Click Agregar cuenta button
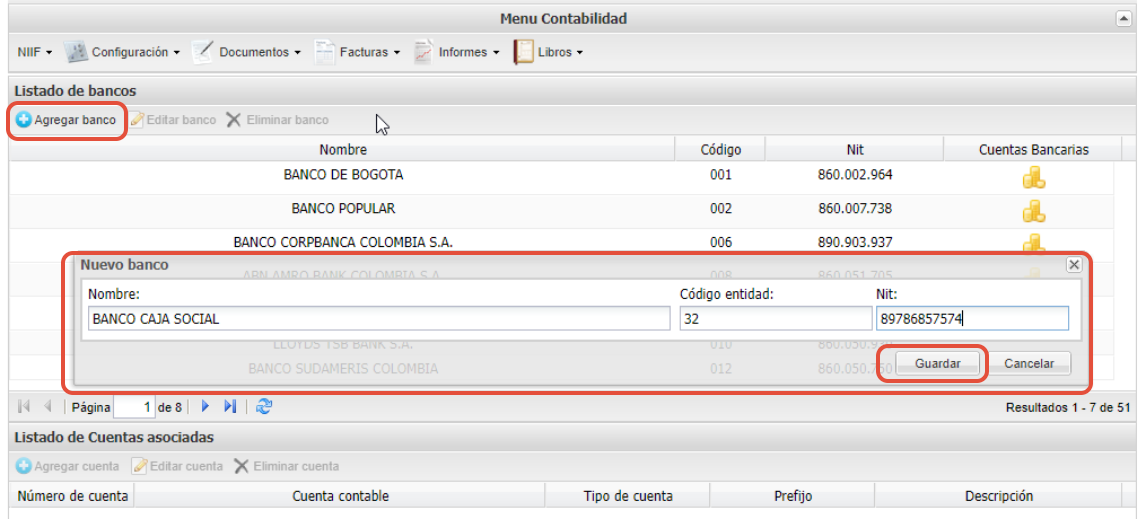The height and width of the screenshot is (519, 1146). (67, 466)
